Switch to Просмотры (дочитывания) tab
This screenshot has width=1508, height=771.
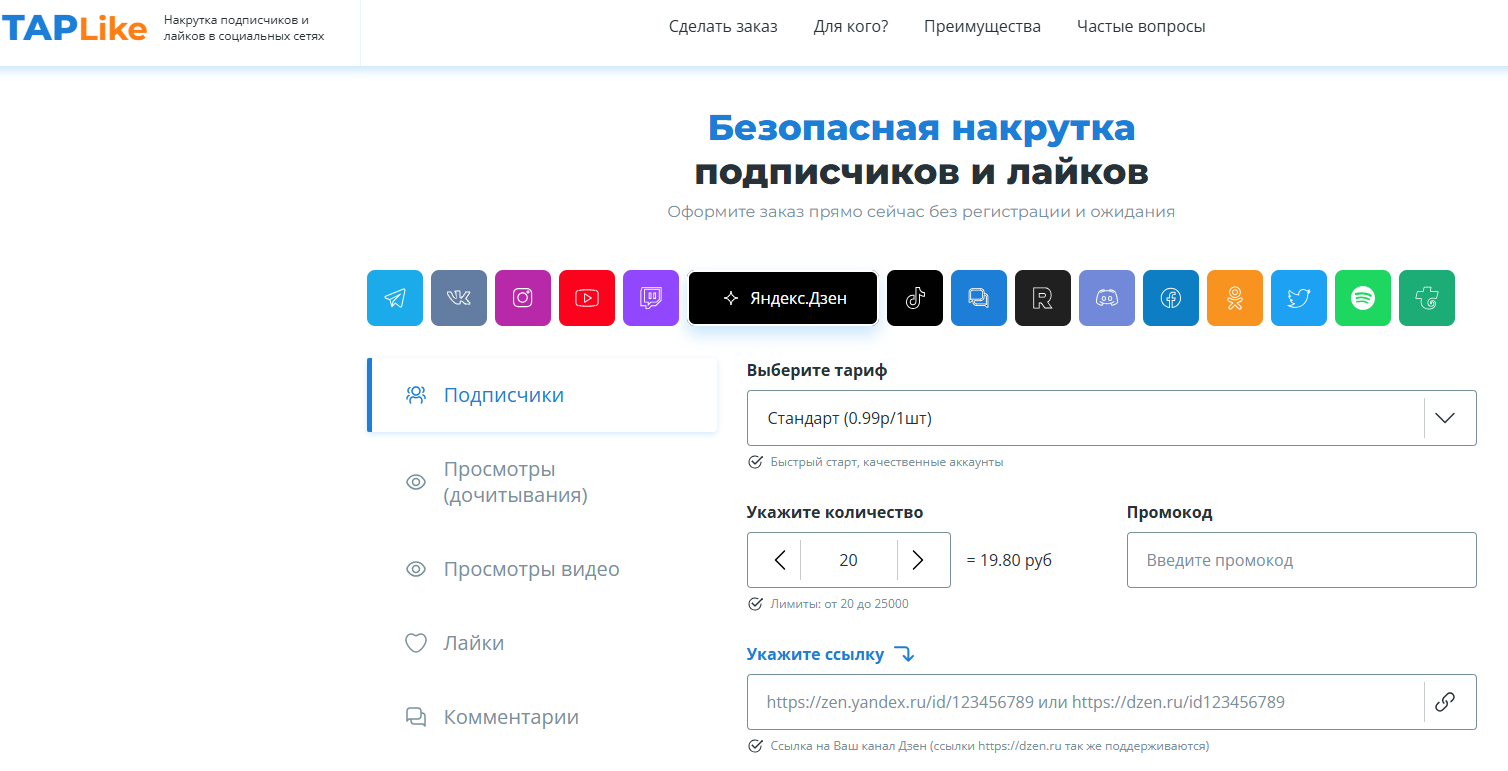tap(542, 482)
